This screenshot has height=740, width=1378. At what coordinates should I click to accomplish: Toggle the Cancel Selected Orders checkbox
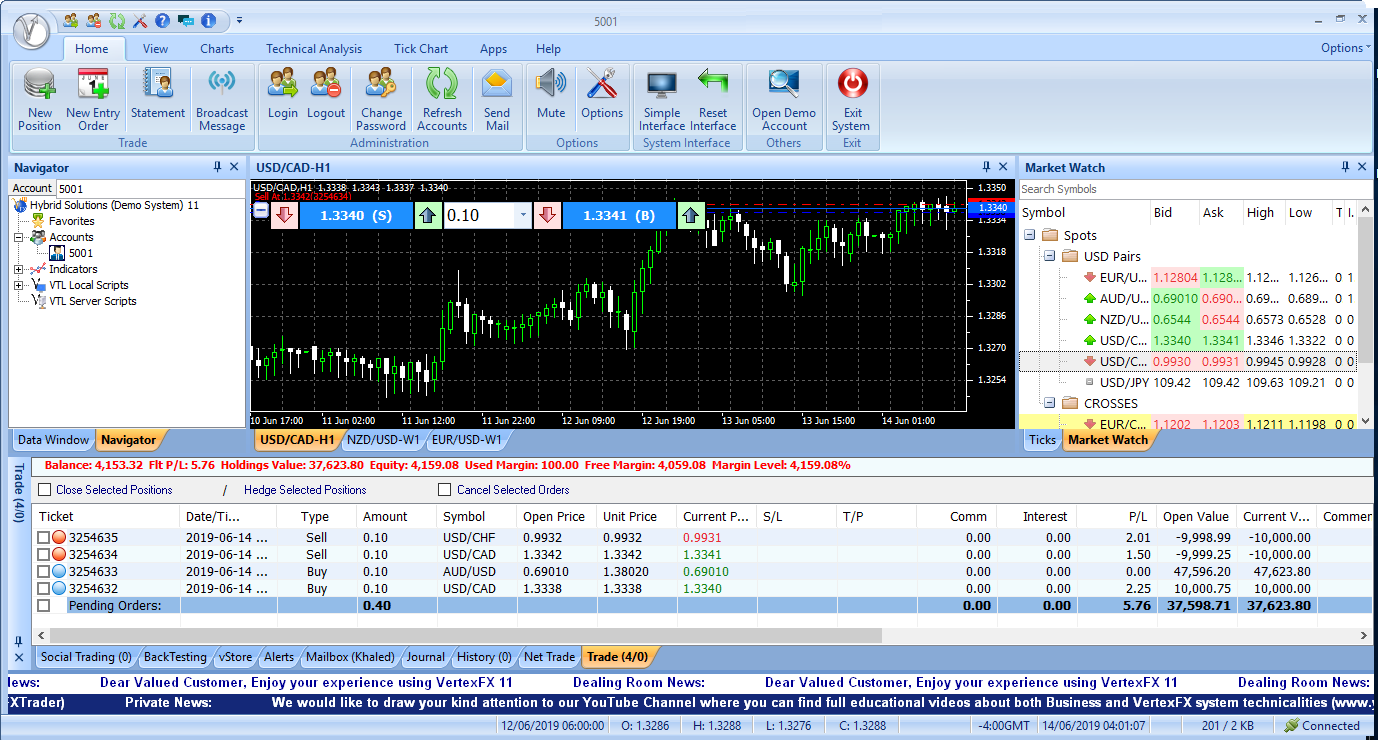coord(445,490)
